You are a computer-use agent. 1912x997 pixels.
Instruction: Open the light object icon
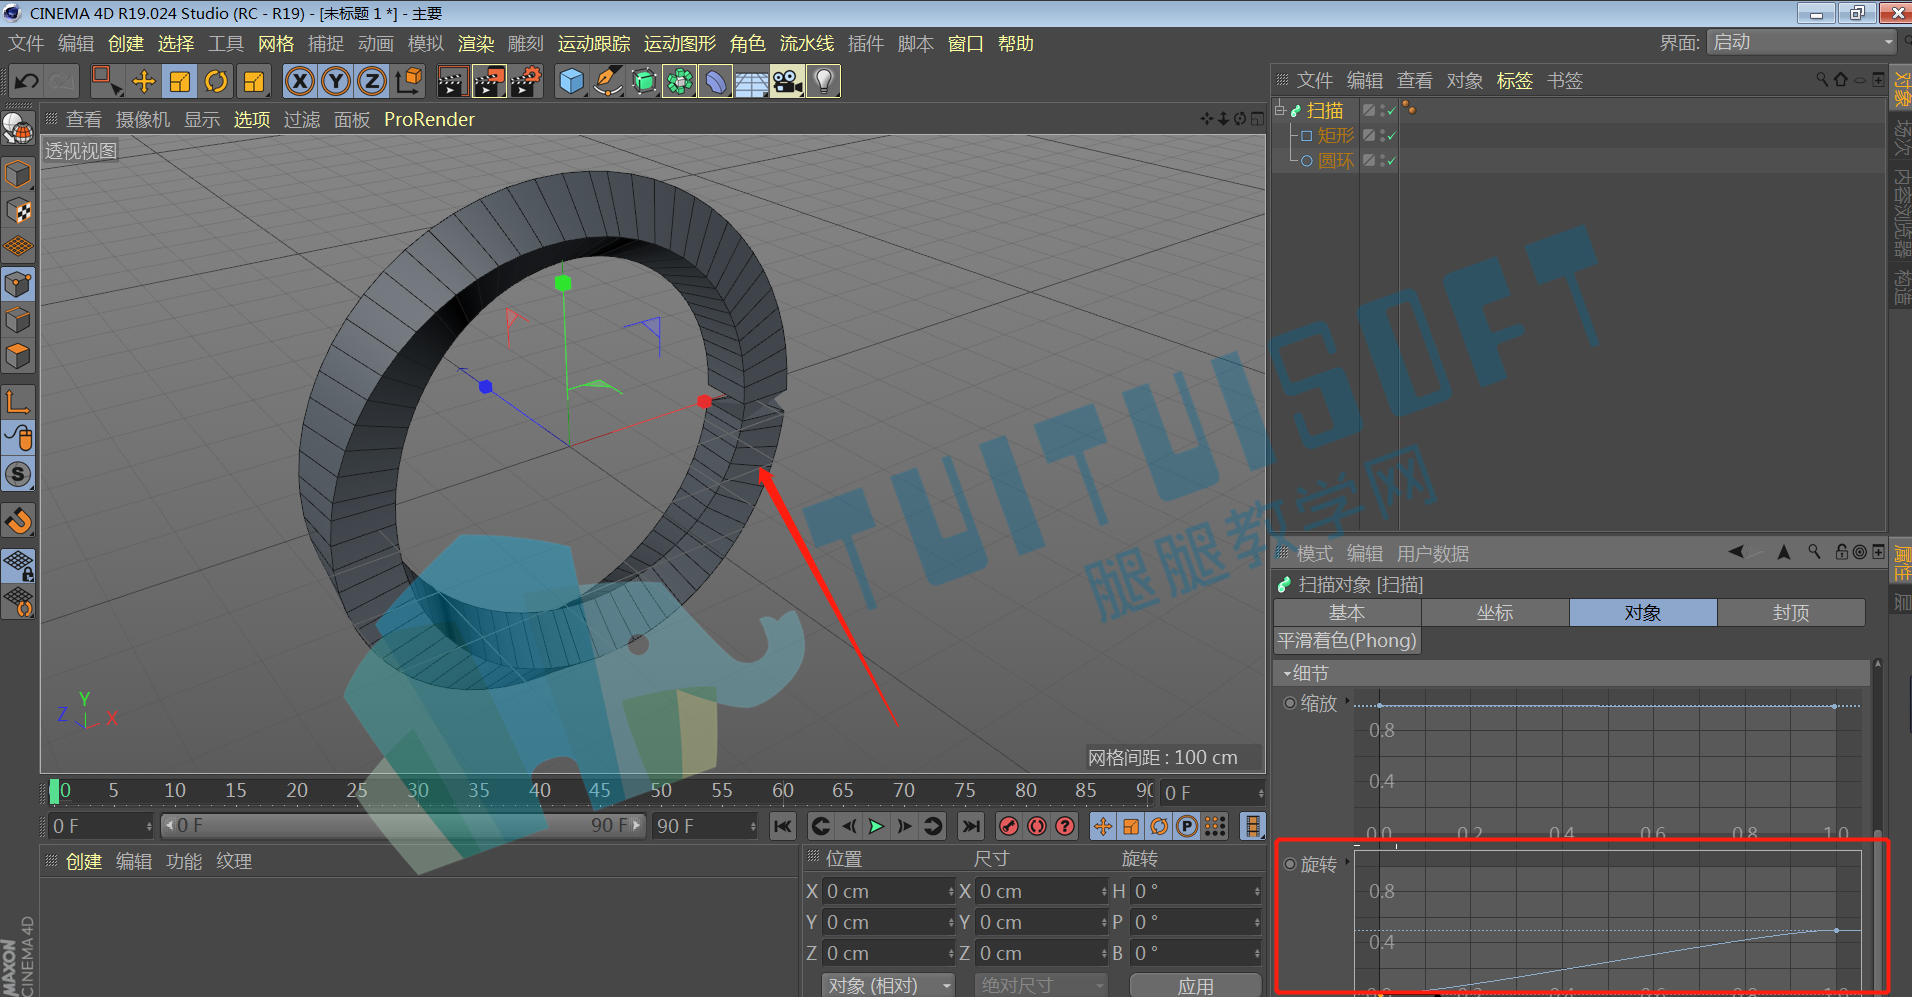click(823, 82)
